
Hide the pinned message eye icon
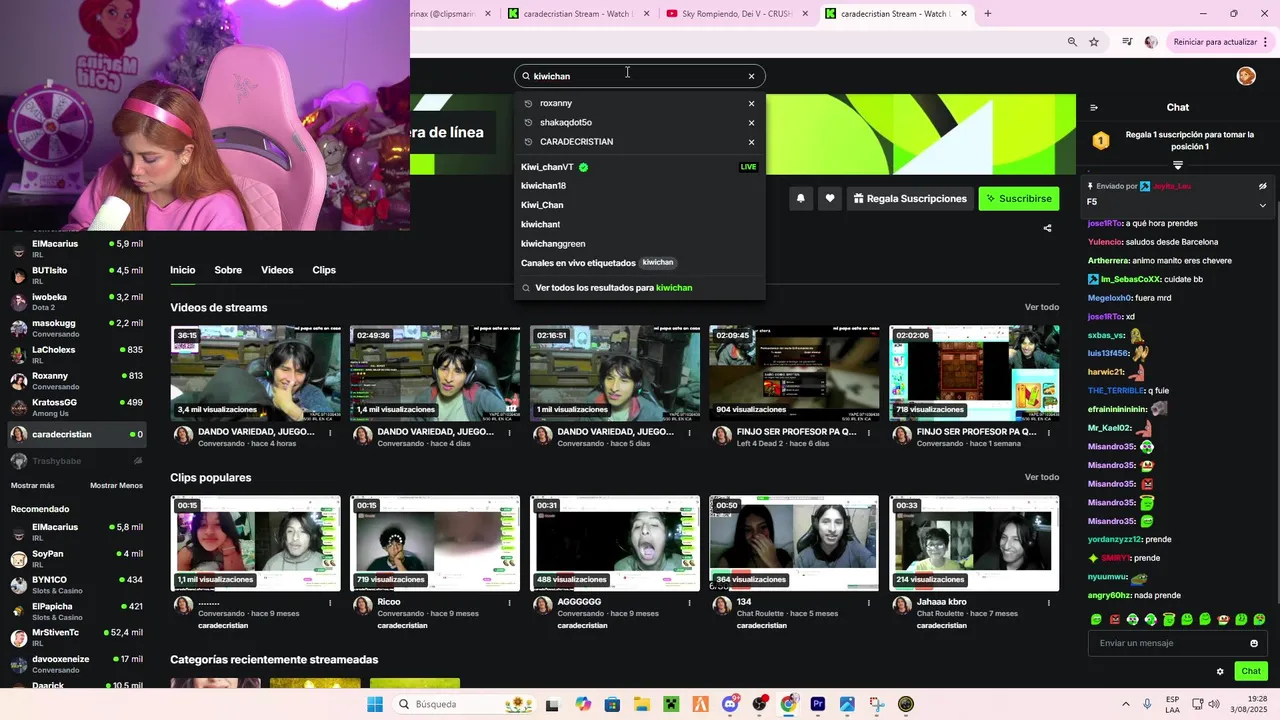(1262, 186)
